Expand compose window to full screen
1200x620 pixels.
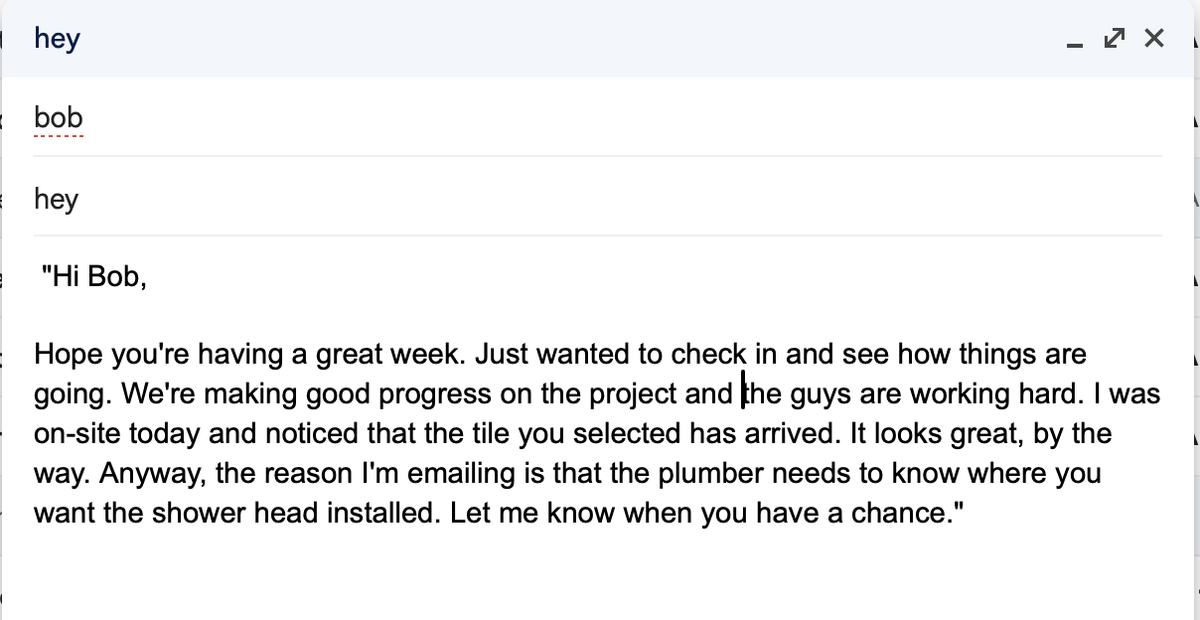[1112, 40]
